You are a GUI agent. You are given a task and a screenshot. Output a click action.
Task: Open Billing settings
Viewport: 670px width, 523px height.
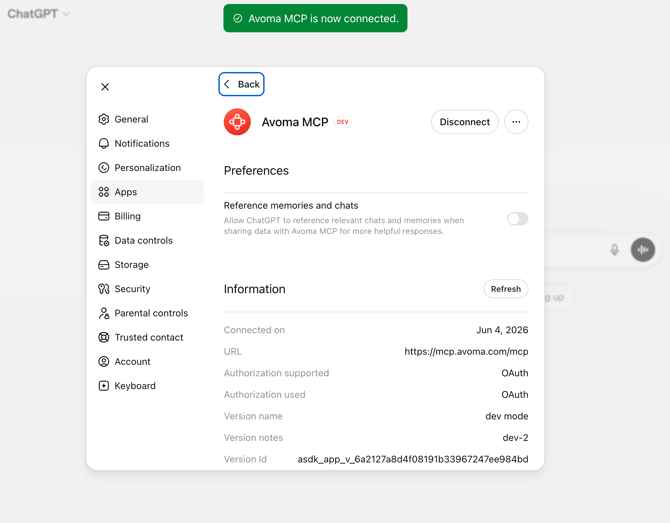tap(147, 216)
